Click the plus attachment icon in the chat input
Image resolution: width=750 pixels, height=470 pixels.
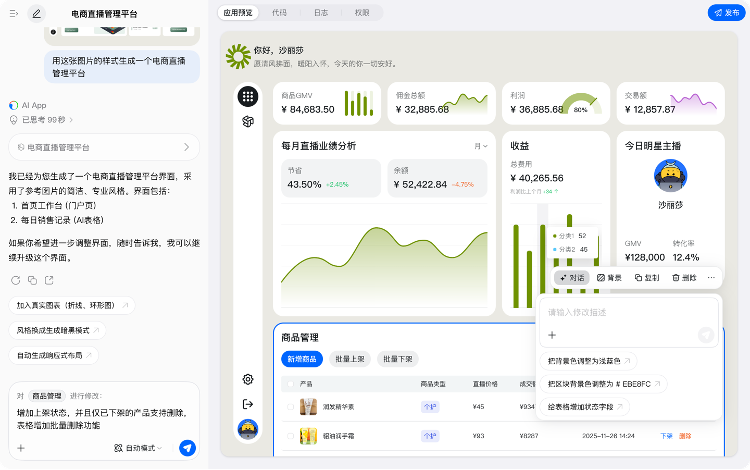(21, 448)
